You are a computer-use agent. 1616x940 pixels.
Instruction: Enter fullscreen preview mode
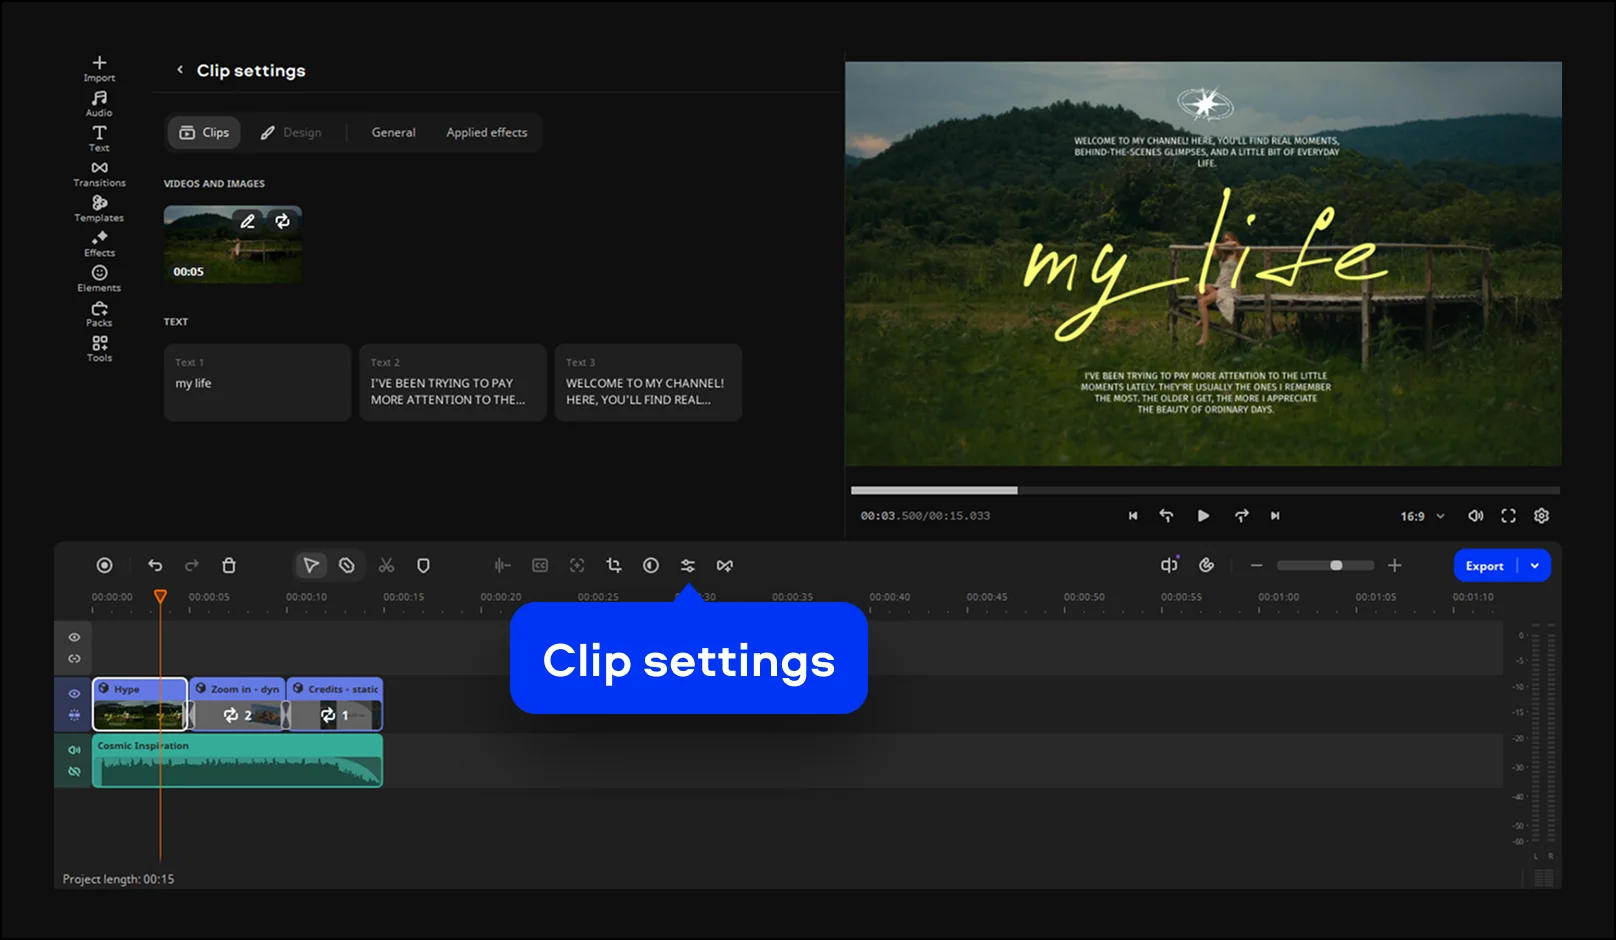coord(1508,516)
